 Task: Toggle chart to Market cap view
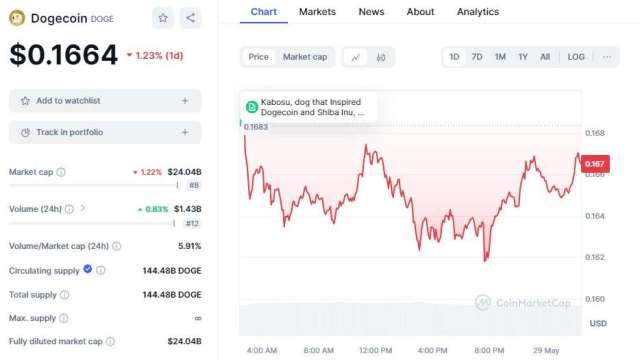point(305,57)
